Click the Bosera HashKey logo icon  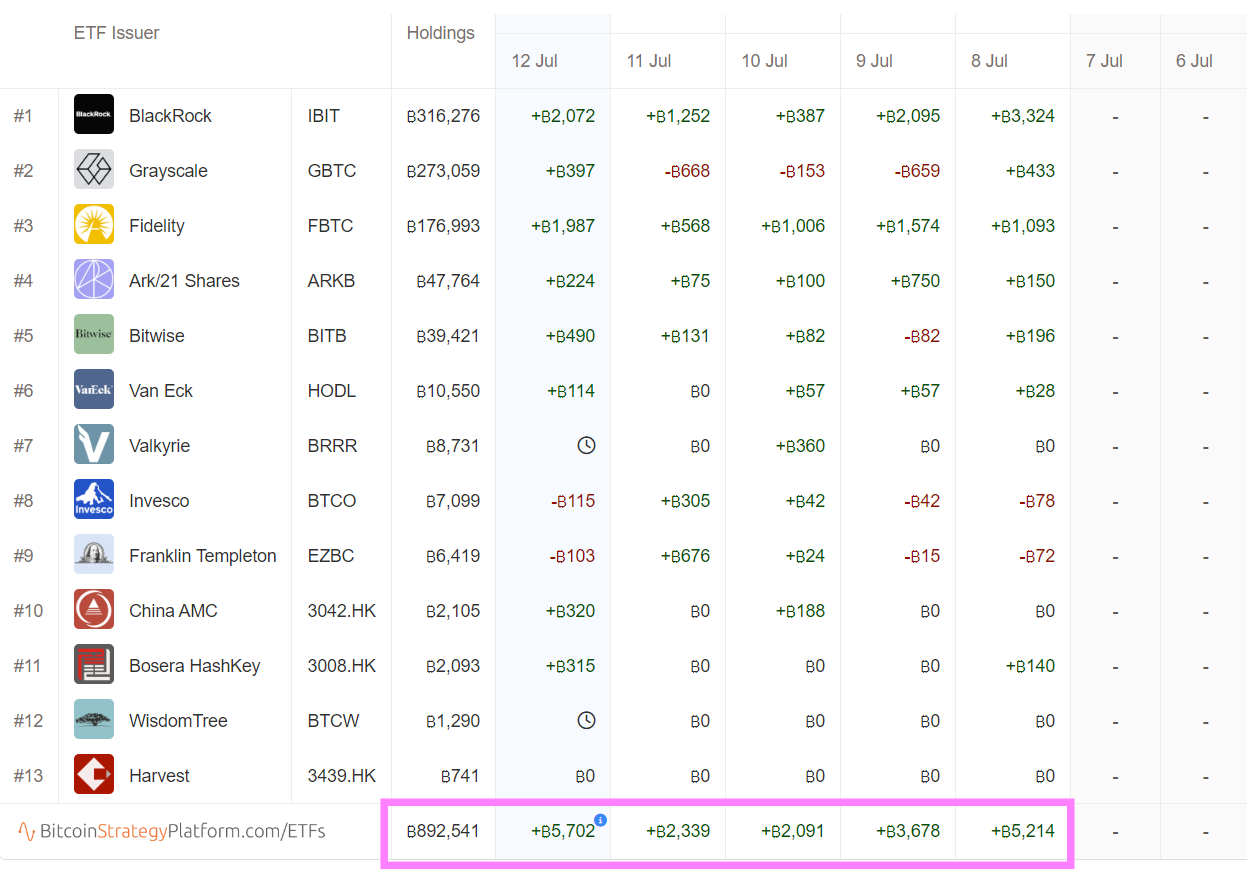[94, 665]
